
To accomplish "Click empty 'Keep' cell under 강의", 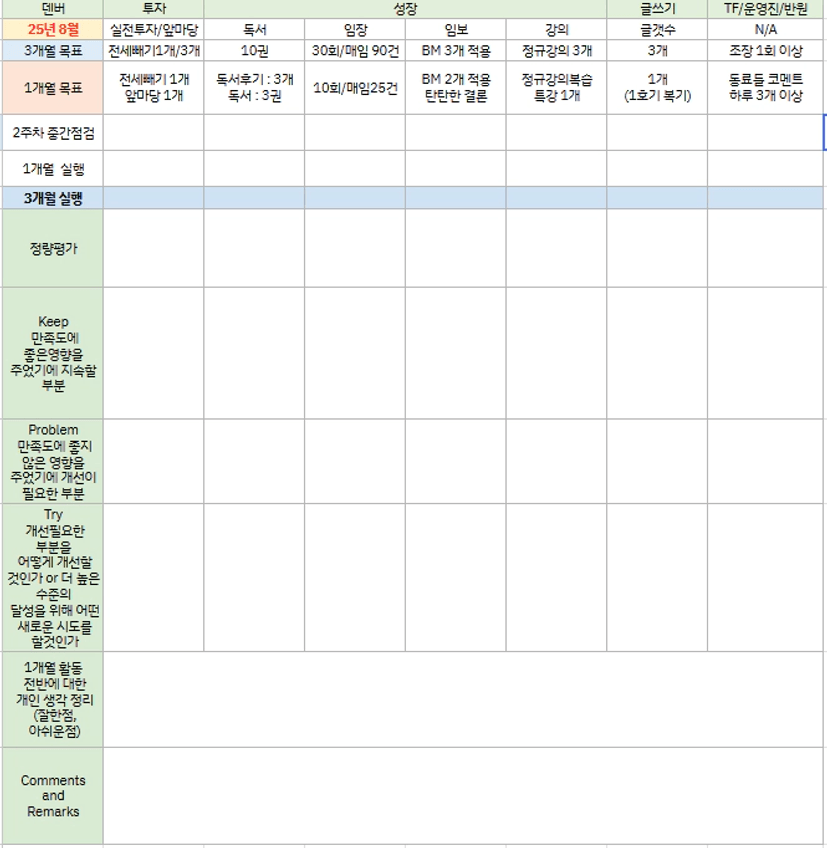I will 556,353.
